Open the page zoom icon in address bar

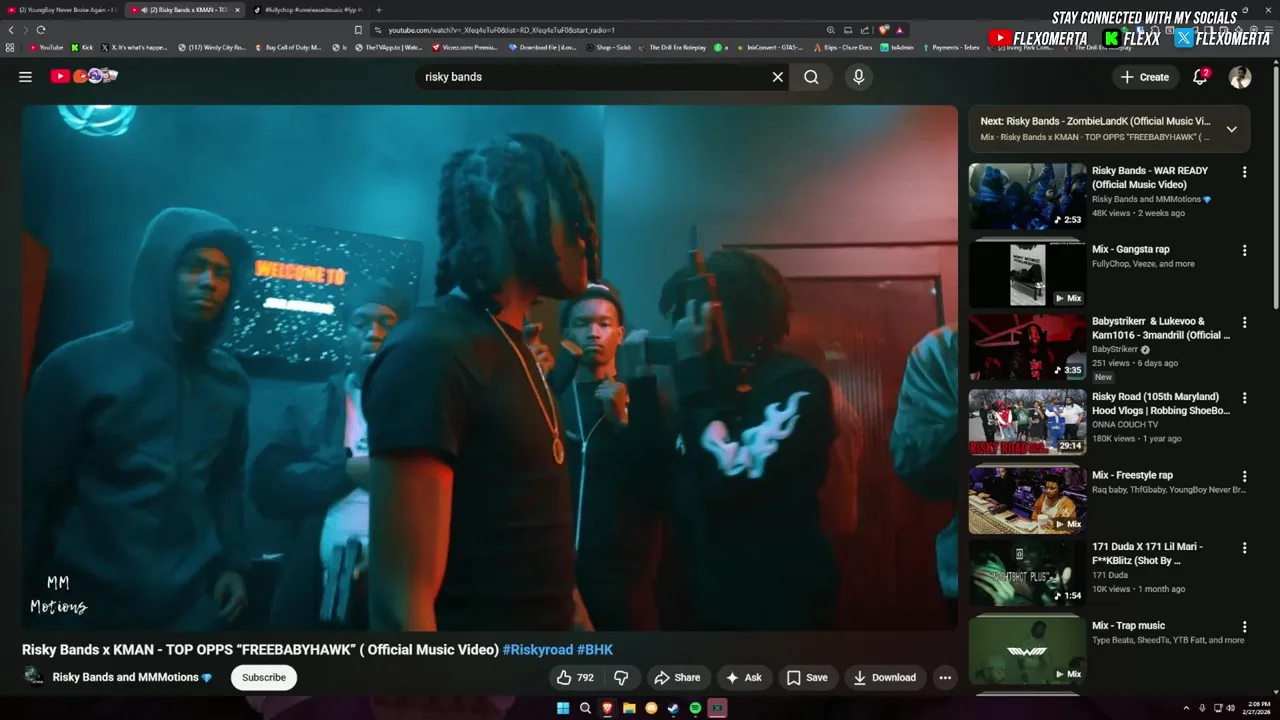click(x=830, y=30)
